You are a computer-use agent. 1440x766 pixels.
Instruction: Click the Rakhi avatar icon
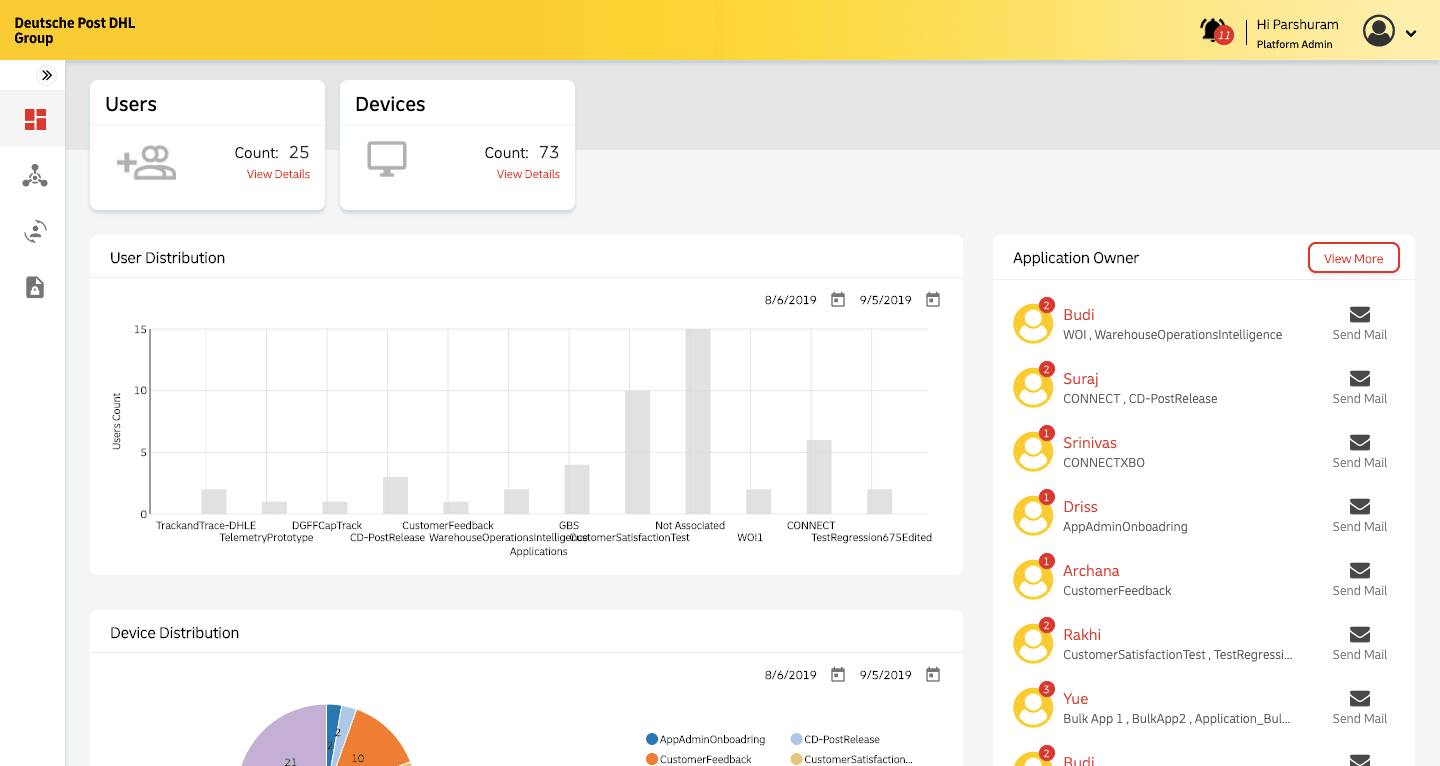pyautogui.click(x=1033, y=643)
